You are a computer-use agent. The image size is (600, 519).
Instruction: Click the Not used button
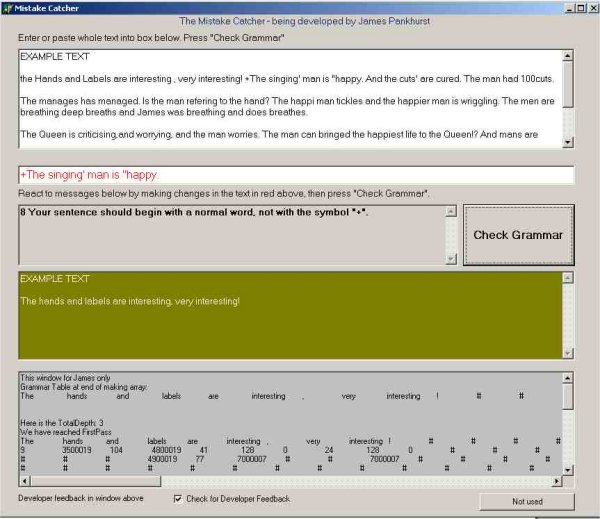tap(527, 501)
